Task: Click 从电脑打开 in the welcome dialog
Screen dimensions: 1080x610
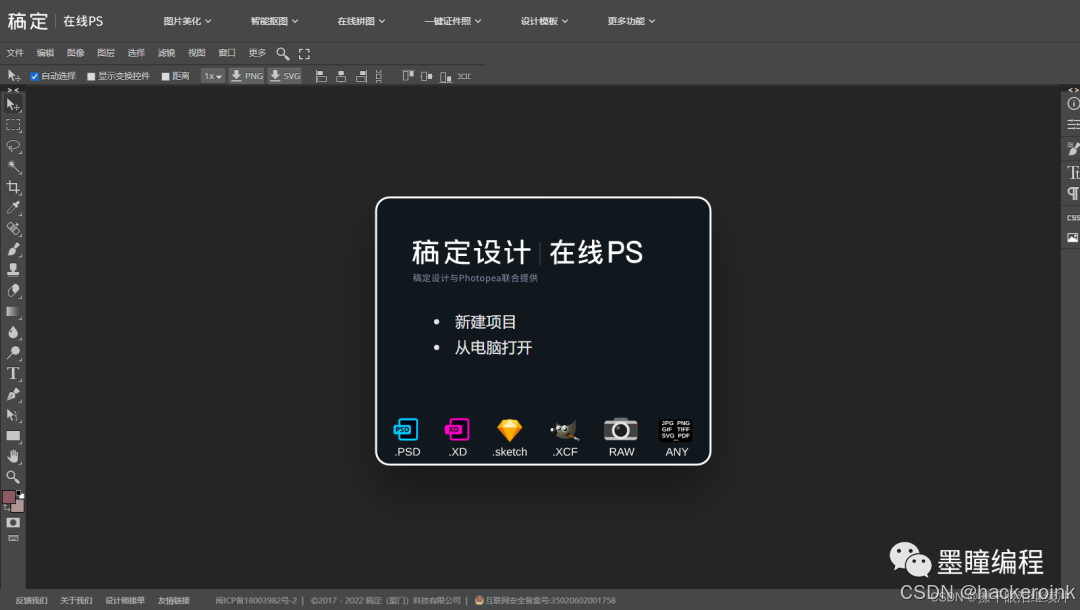Action: (x=493, y=348)
